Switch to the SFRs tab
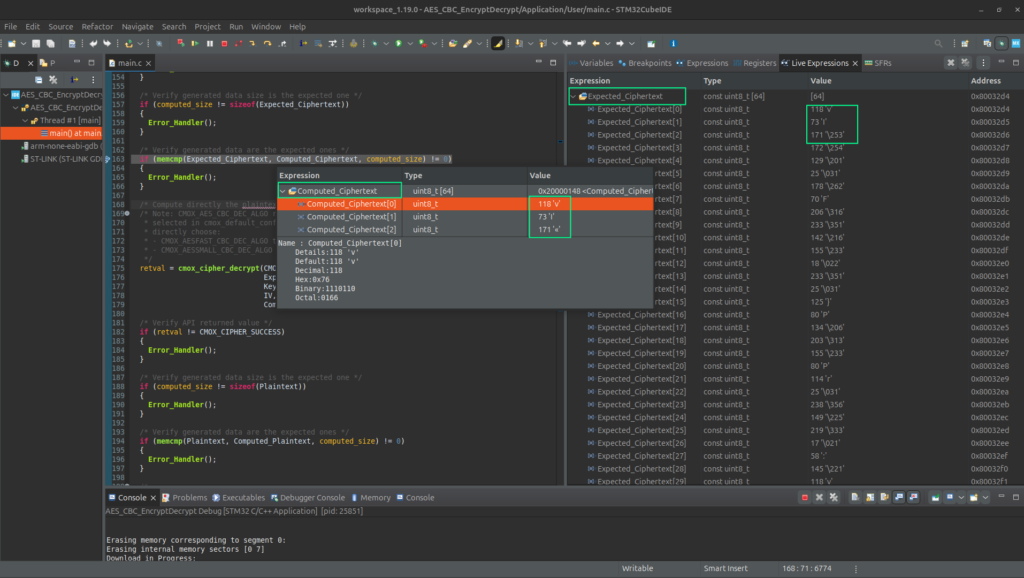This screenshot has height=578, width=1024. (882, 63)
